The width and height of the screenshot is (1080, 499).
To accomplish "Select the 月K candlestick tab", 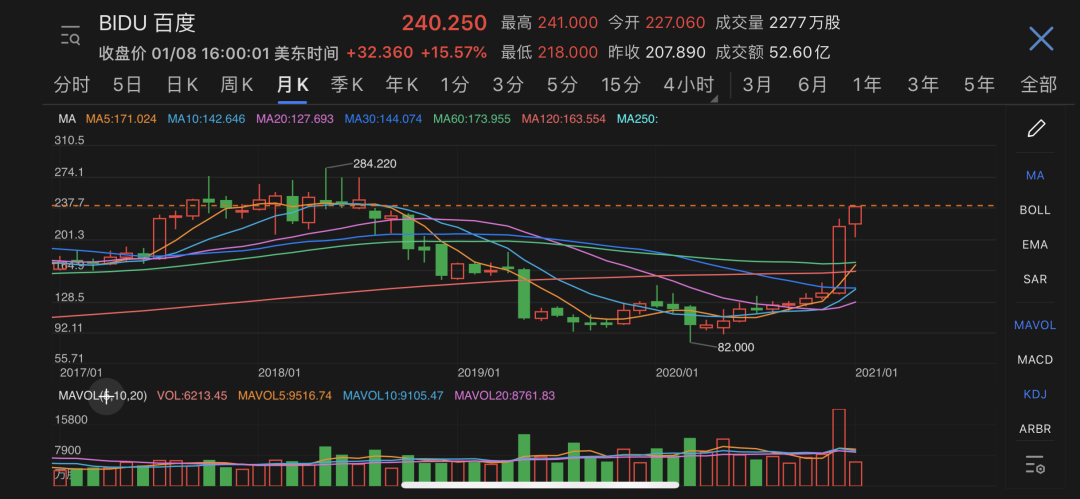I will click(x=292, y=85).
